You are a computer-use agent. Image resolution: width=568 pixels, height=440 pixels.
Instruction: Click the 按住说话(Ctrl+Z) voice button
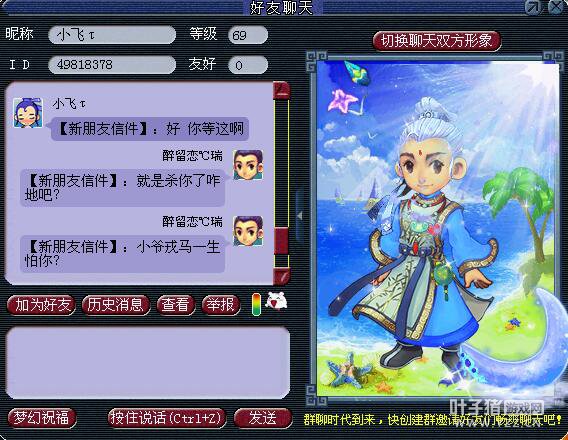167,418
